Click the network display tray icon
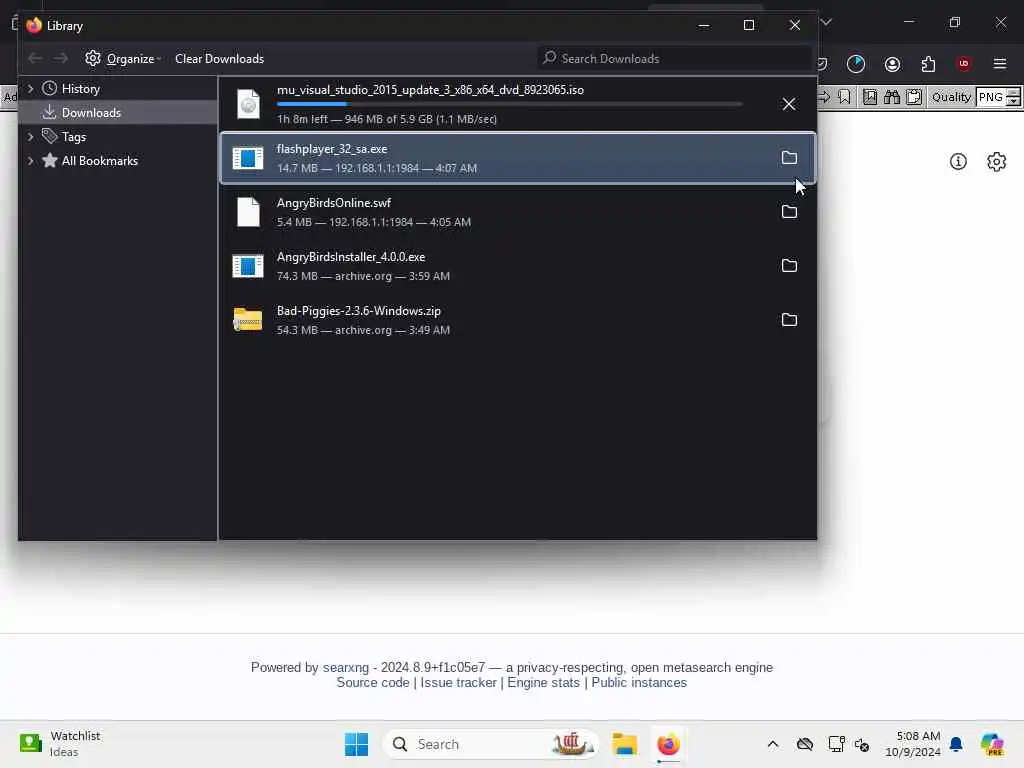This screenshot has width=1024, height=768. pyautogui.click(x=836, y=744)
